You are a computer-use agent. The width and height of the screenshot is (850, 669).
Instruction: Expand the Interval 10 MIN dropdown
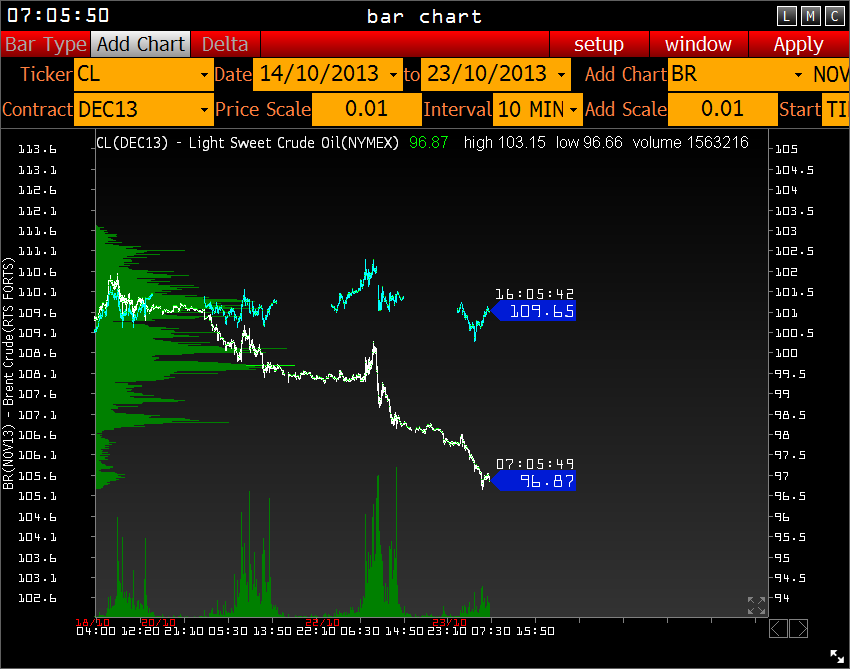pos(539,110)
